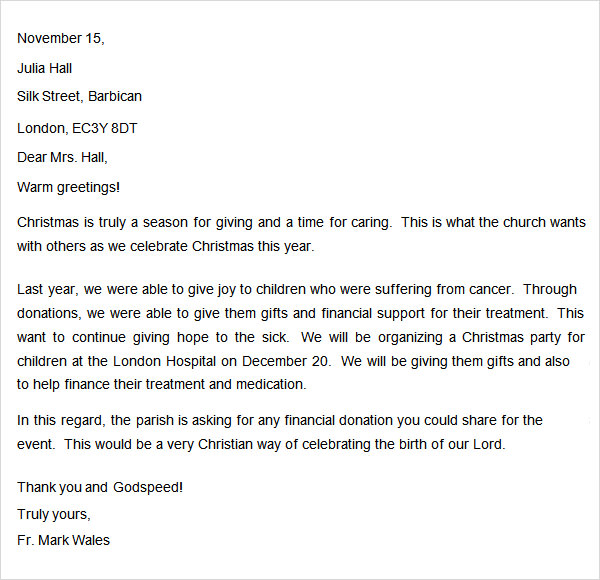This screenshot has height=580, width=600.
Task: Click the line starting 'Christmas is truly a season'
Action: pyautogui.click(x=300, y=222)
